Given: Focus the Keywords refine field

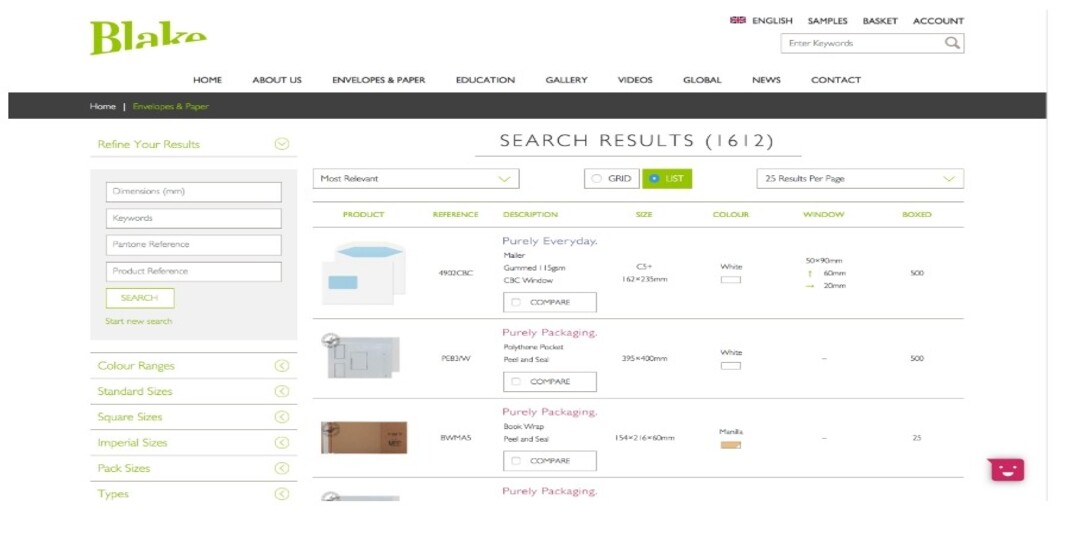Looking at the screenshot, I should [194, 218].
